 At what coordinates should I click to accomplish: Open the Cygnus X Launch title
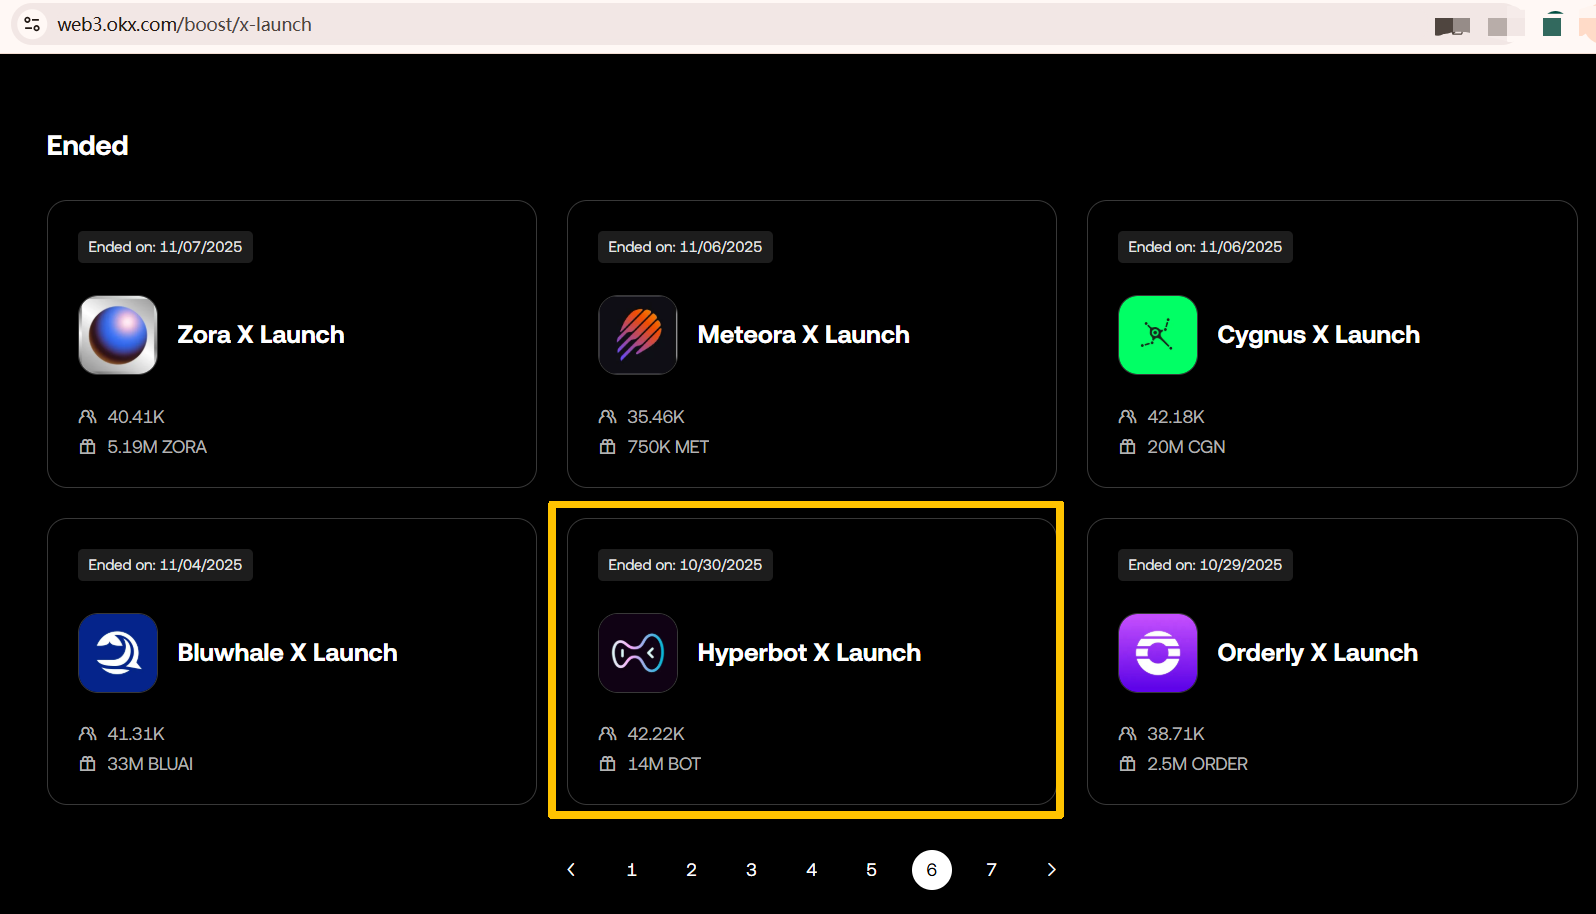[1318, 335]
